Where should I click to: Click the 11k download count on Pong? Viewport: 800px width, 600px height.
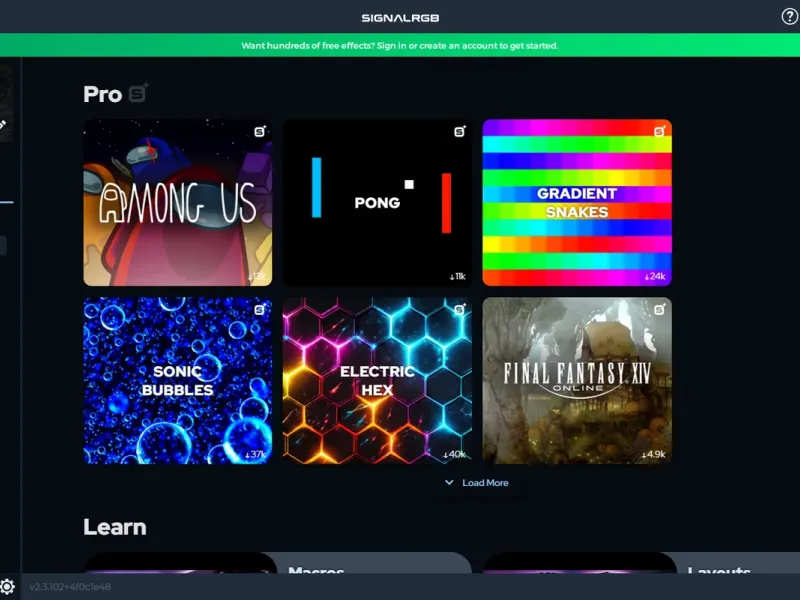[458, 276]
